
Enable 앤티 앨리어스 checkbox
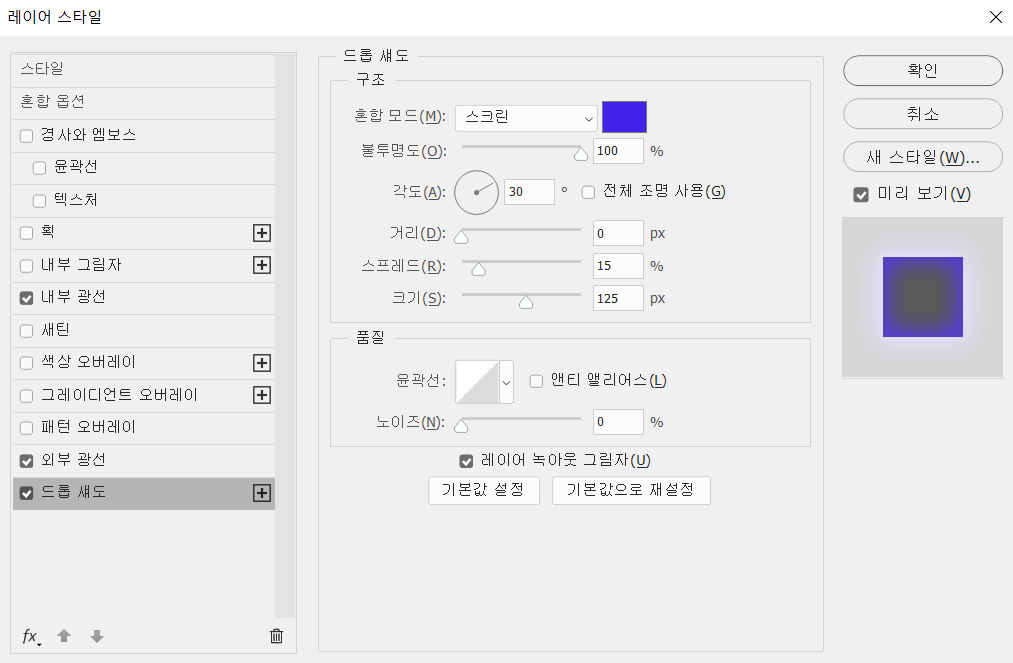point(536,381)
